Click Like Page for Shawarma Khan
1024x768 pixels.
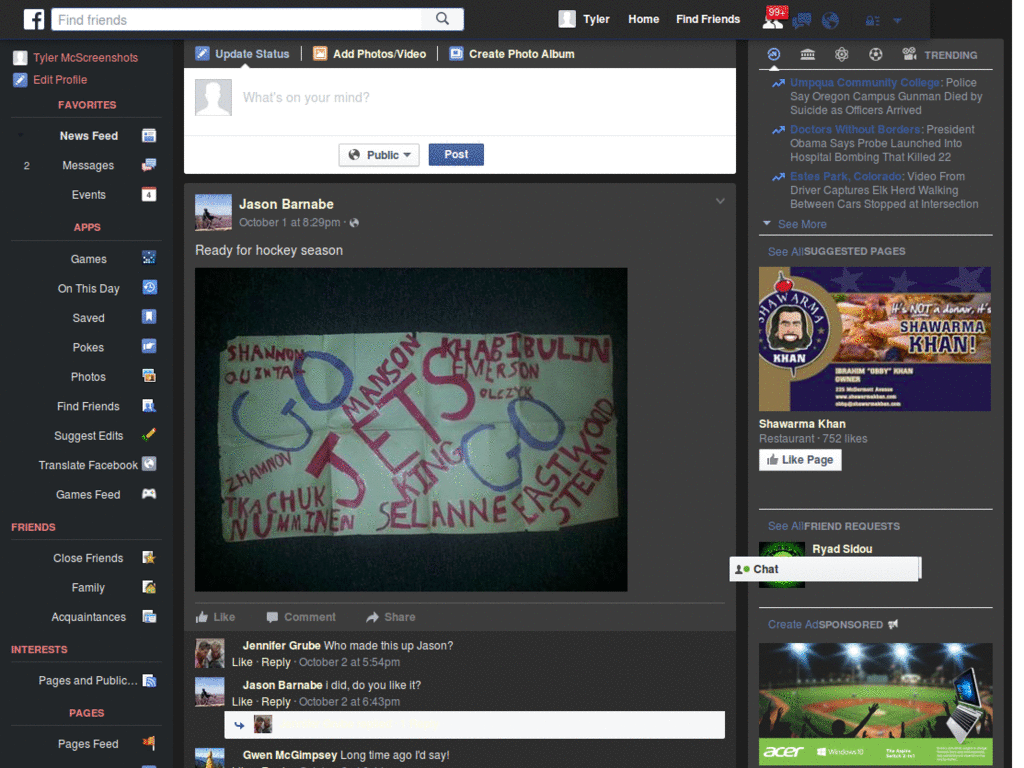(799, 459)
